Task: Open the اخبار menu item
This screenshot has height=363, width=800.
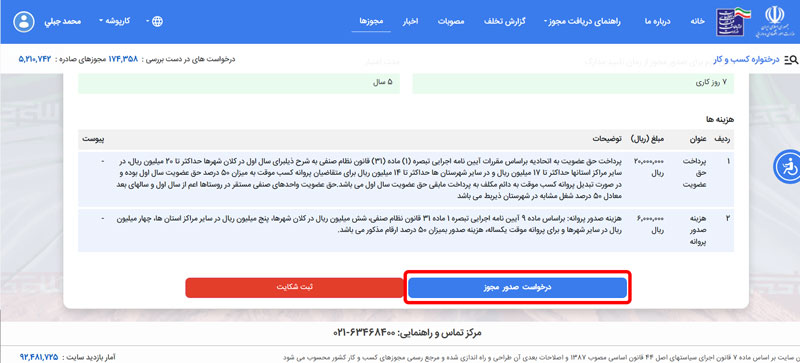Action: [x=411, y=21]
